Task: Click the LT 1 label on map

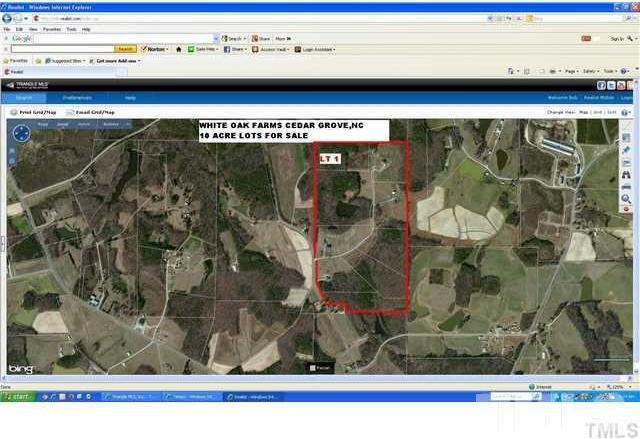Action: 330,159
